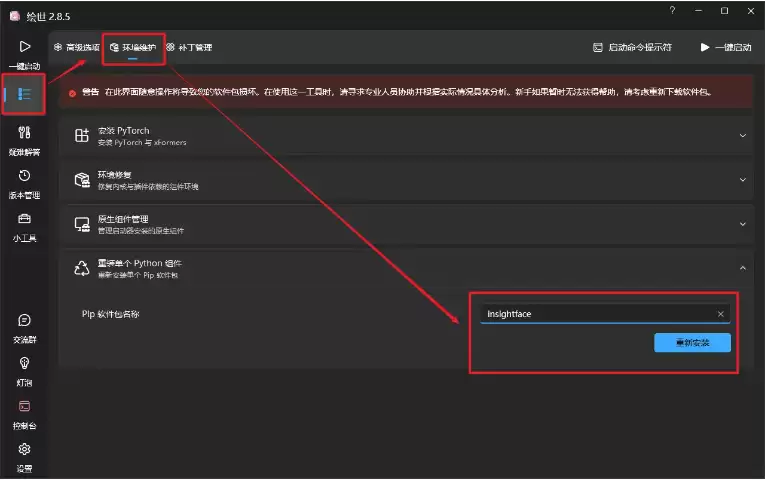Expand the 环境修复 section chevron
Viewport: 765px width, 480px height.
click(x=743, y=180)
